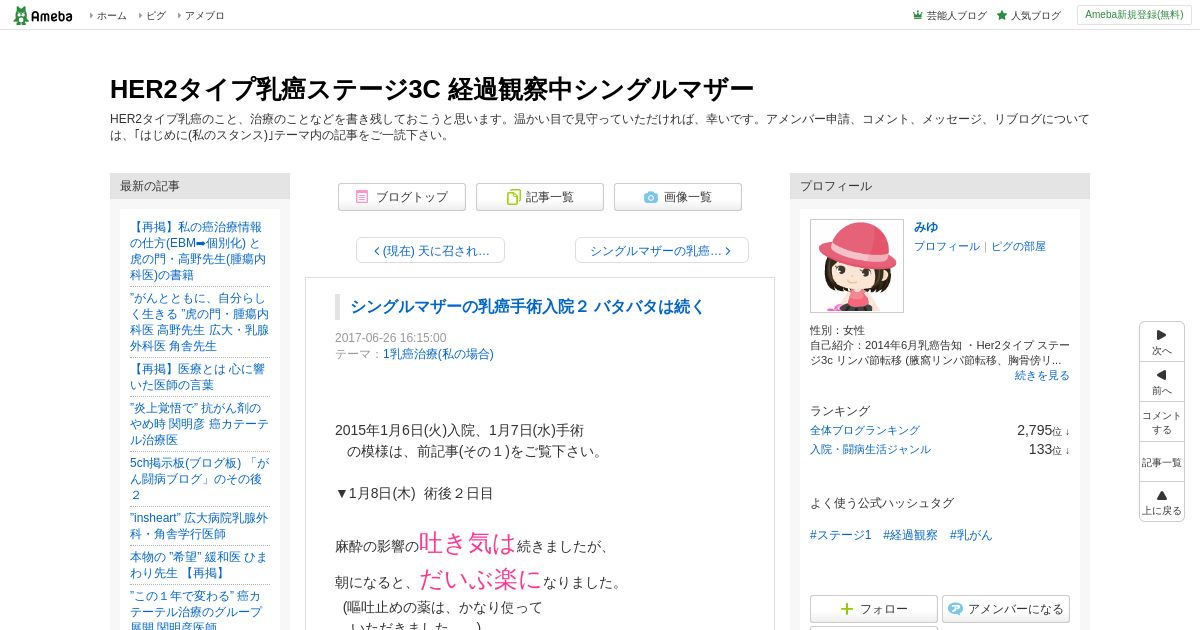Open recent post "insheart" 広大病院乳腺外科
Screen dimensions: 1200x630
coord(199,526)
